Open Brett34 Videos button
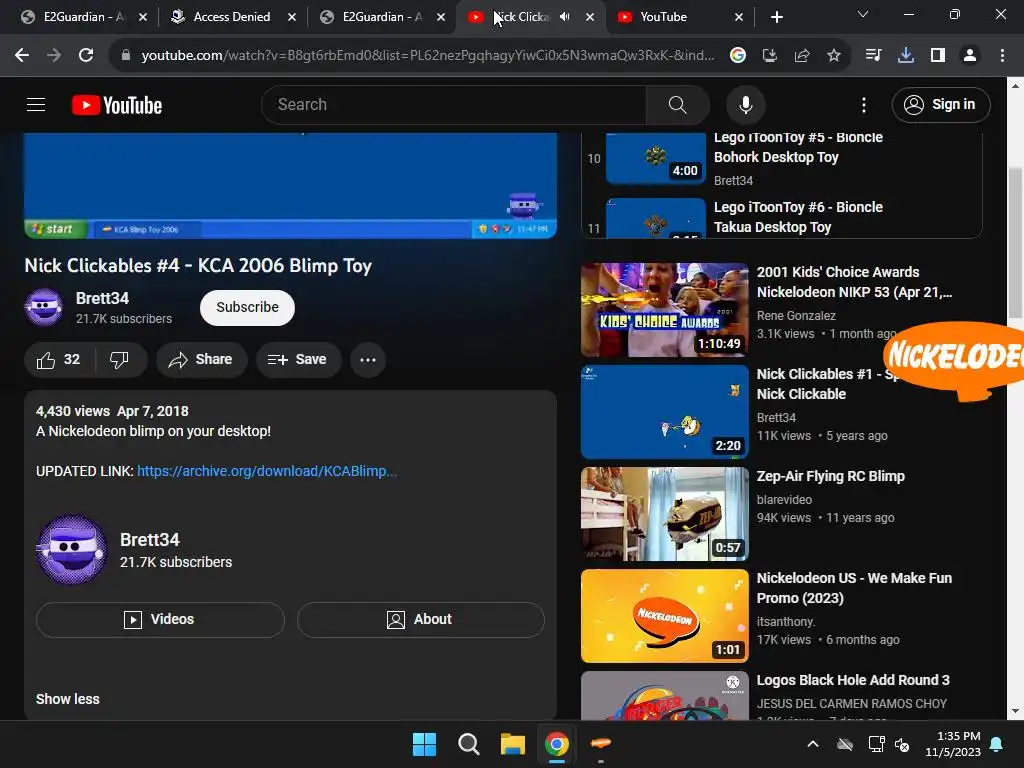This screenshot has width=1024, height=768. pyautogui.click(x=160, y=619)
